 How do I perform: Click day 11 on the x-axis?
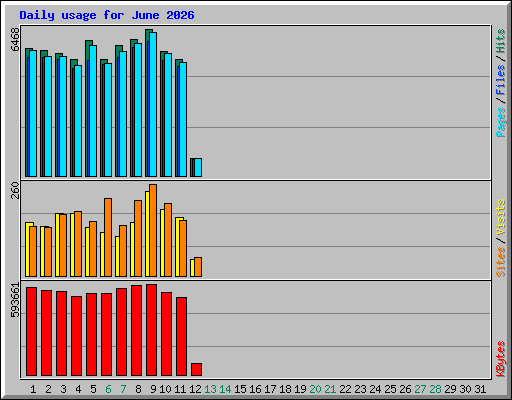coord(180,389)
